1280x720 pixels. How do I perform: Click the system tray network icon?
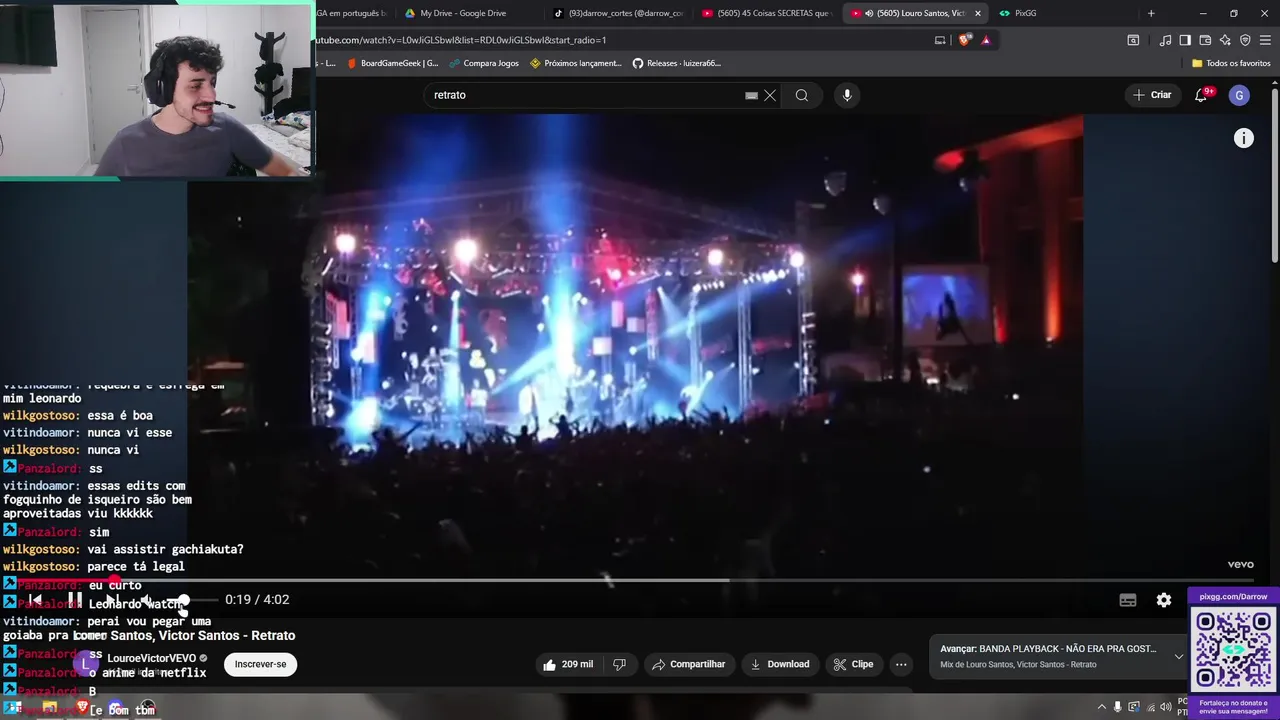click(x=1149, y=708)
